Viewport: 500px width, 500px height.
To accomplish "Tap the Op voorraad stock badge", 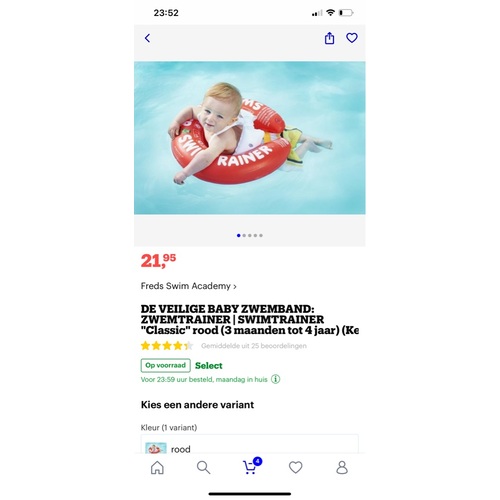I will point(166,365).
